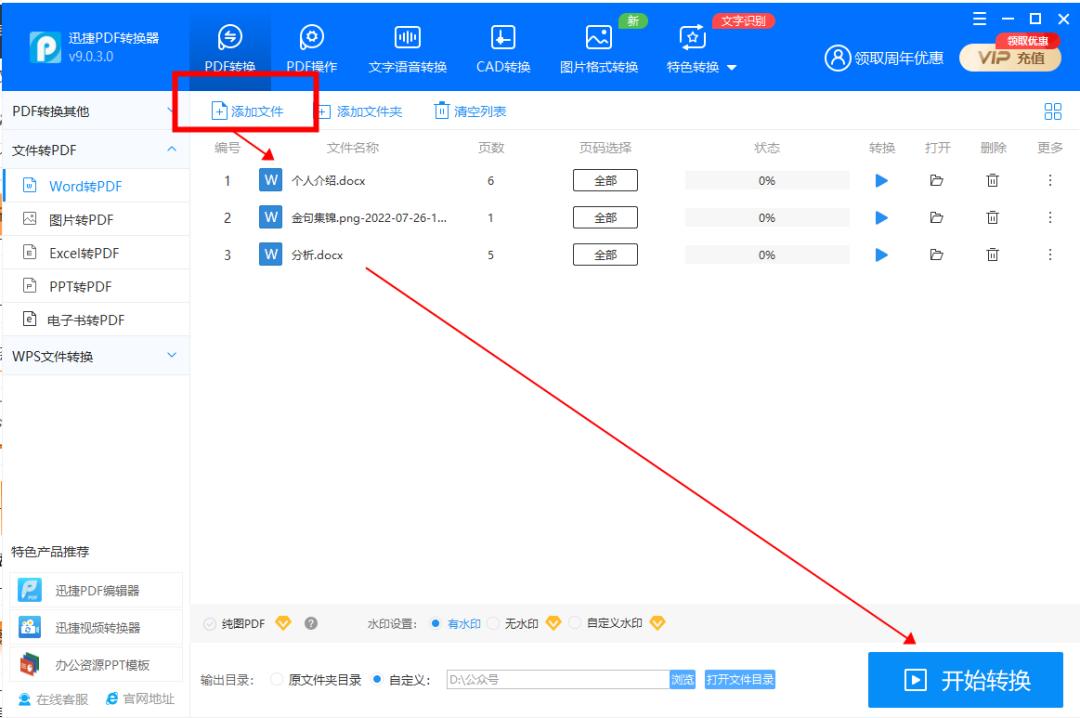Screen dimensions: 1080x718
Task: Open more options menu for 分析.docx
Action: pos(1050,254)
